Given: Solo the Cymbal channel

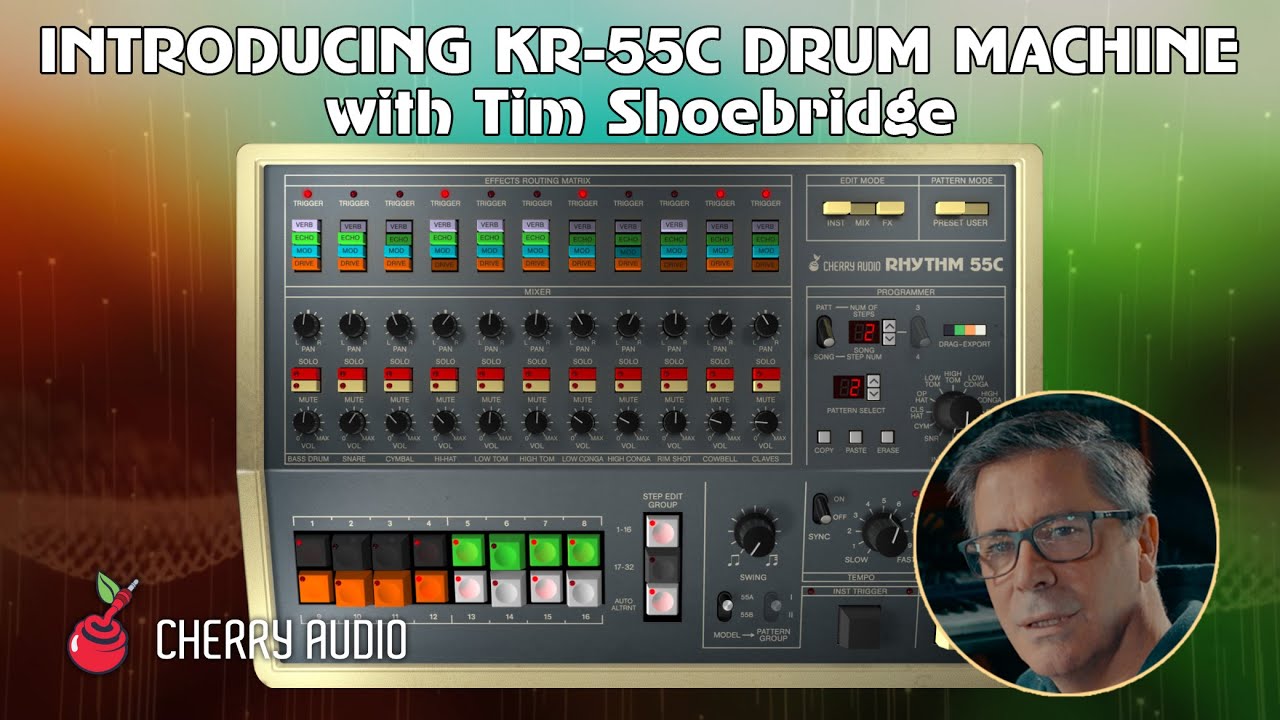Looking at the screenshot, I should pos(398,374).
